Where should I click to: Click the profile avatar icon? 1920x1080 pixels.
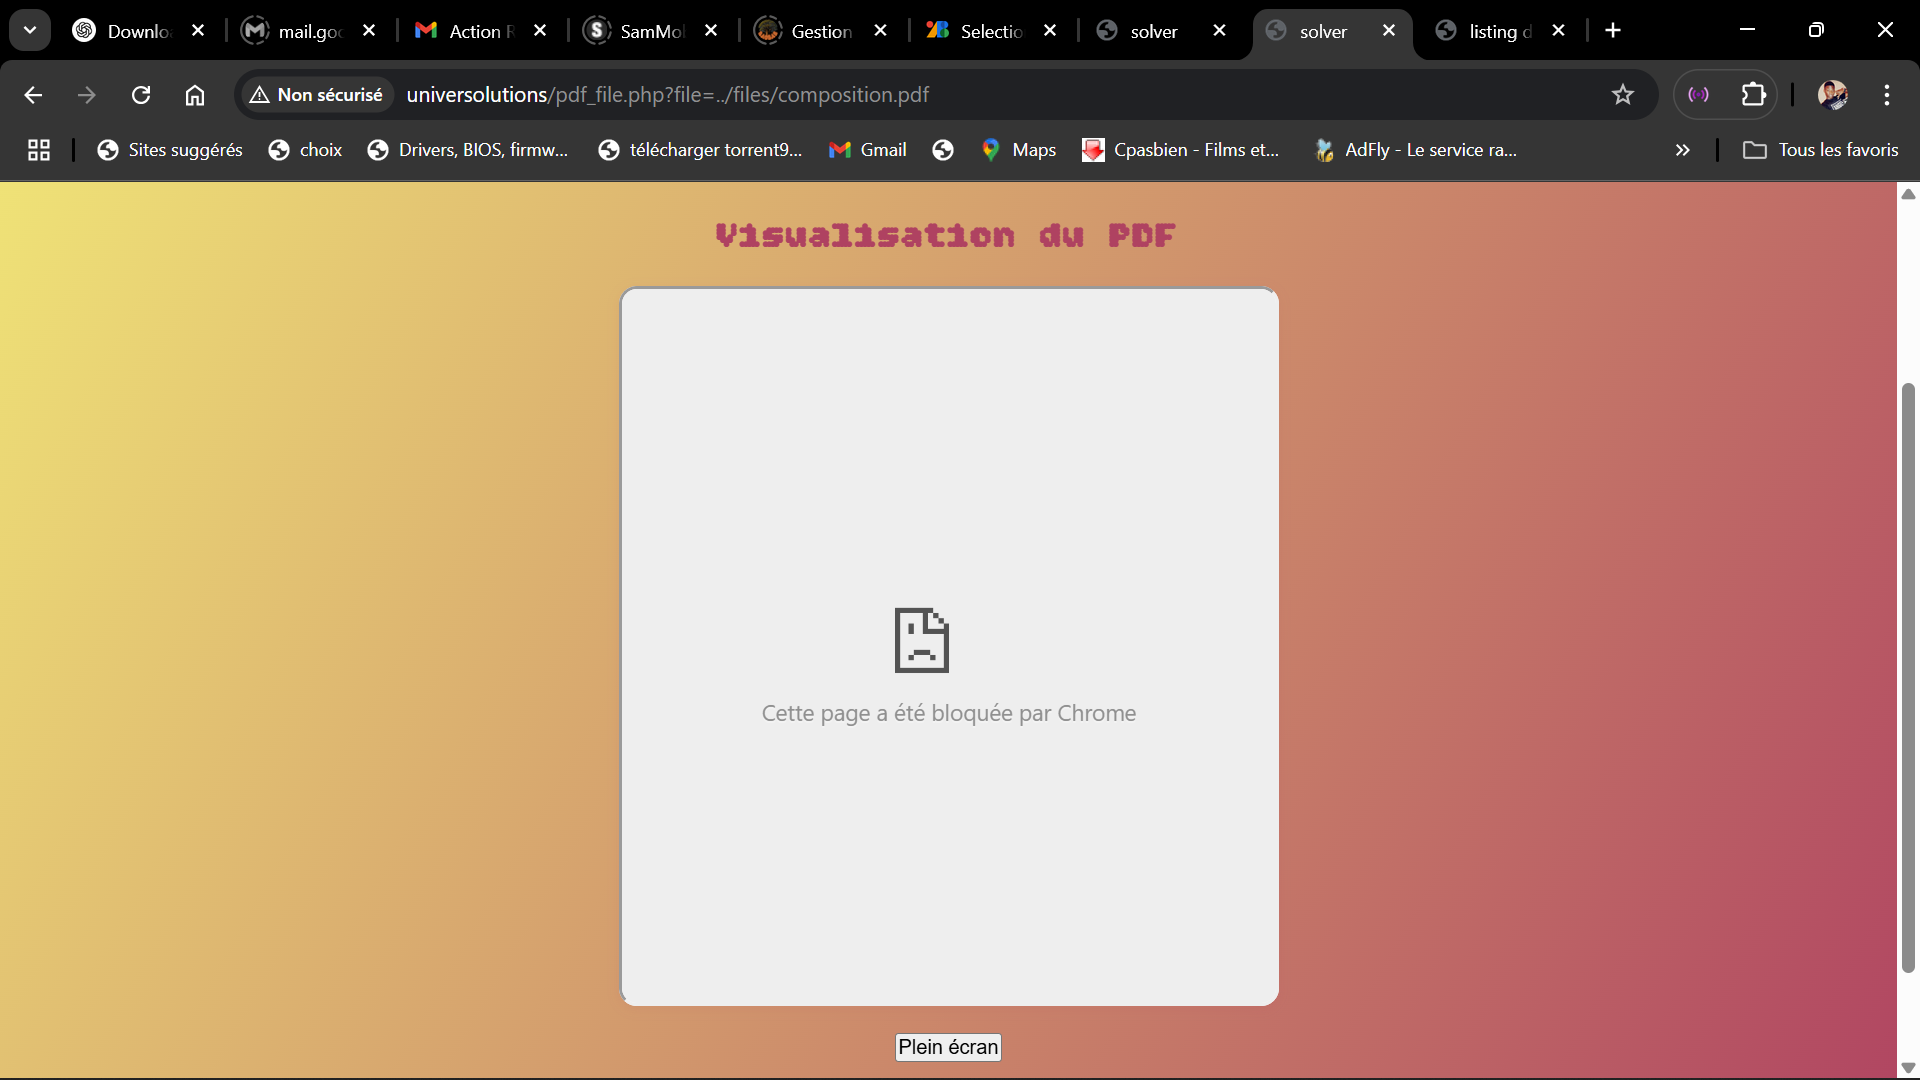pos(1832,95)
